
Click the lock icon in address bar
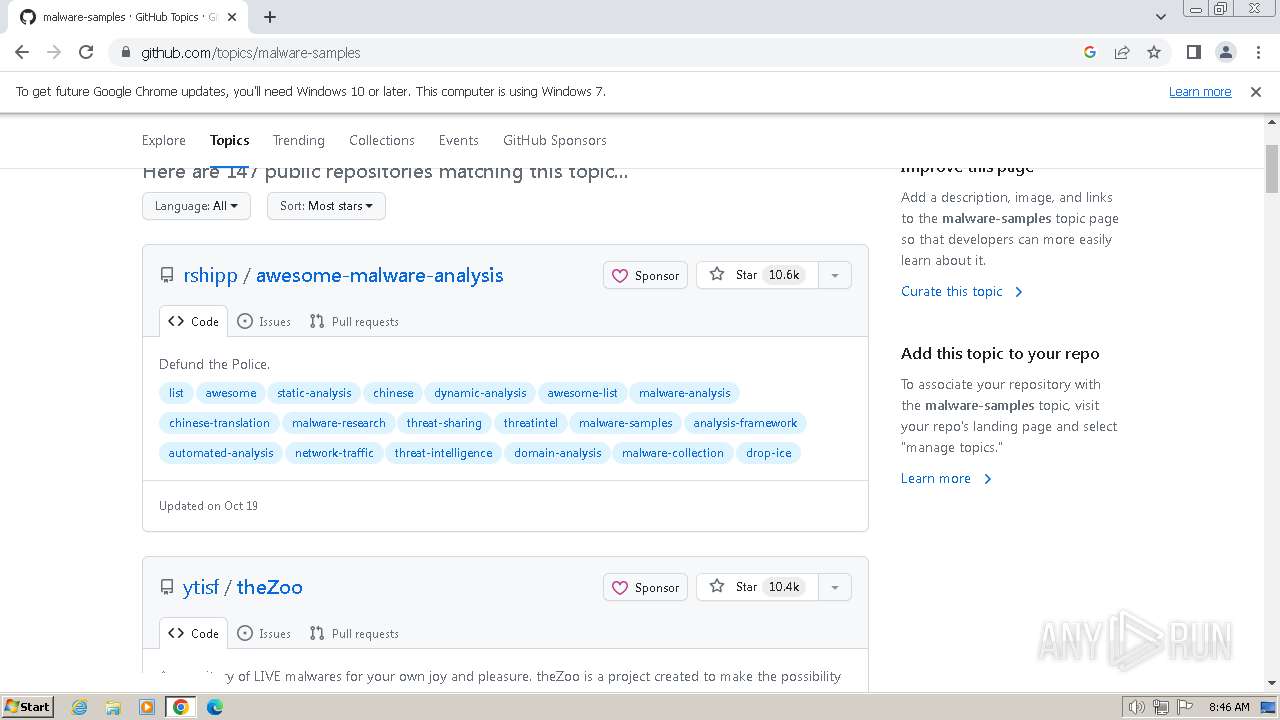[125, 53]
